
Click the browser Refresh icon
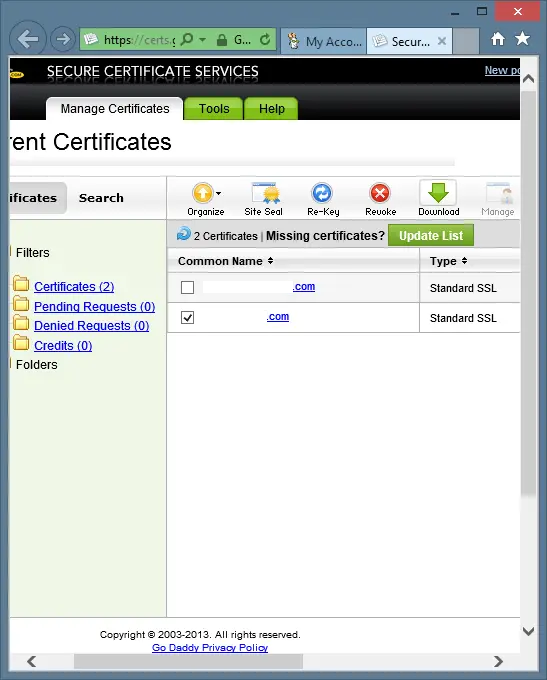pos(265,39)
